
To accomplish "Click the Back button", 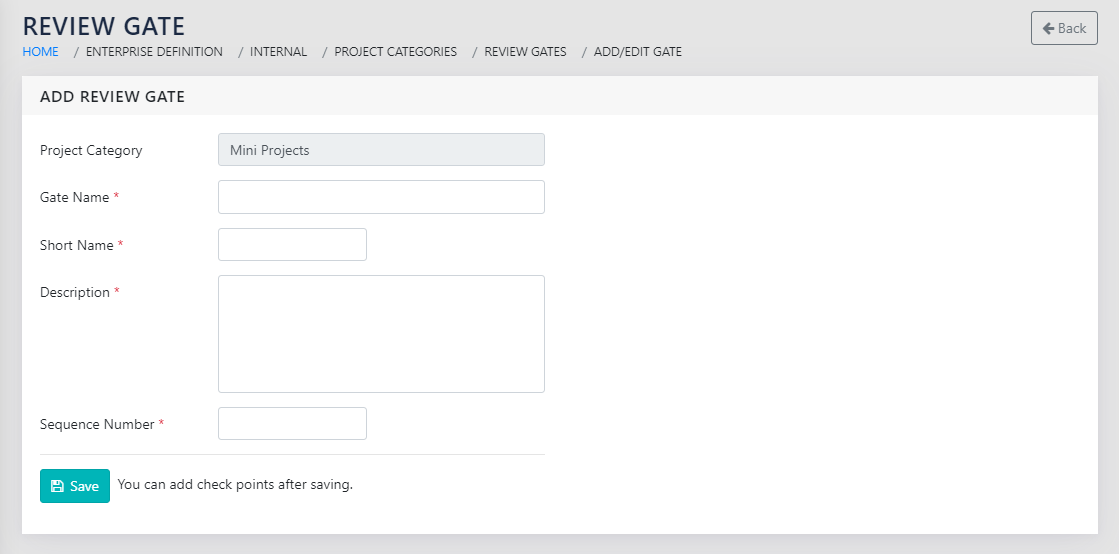I will pyautogui.click(x=1063, y=28).
